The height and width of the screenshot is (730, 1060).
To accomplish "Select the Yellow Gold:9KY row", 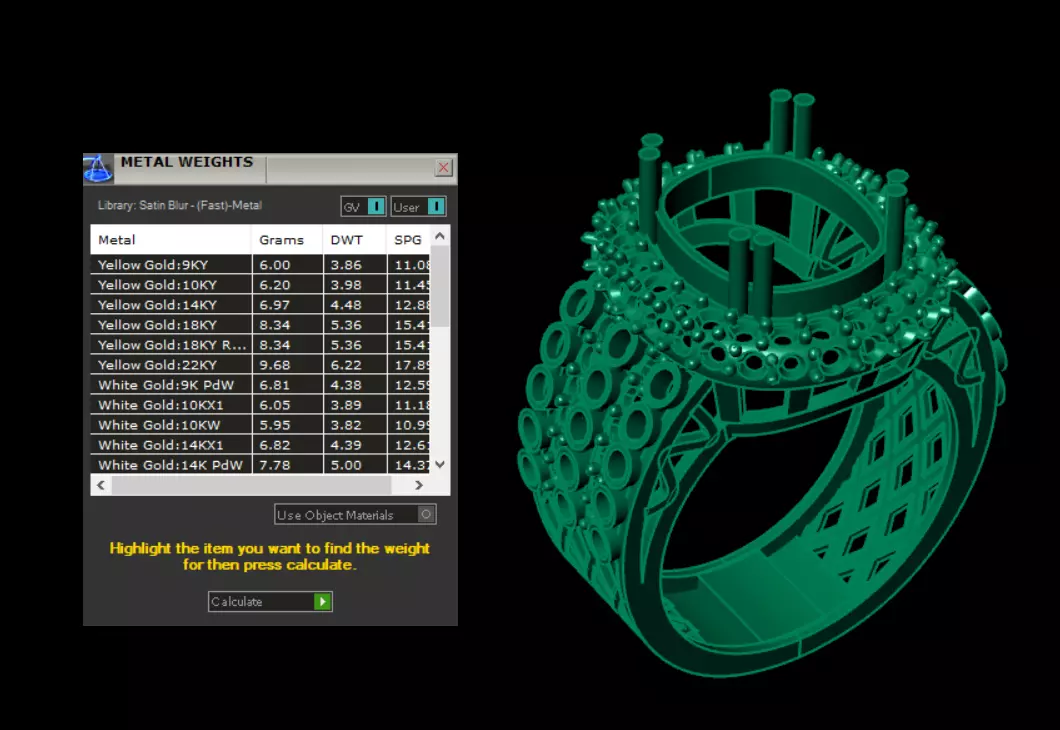I will [260, 265].
